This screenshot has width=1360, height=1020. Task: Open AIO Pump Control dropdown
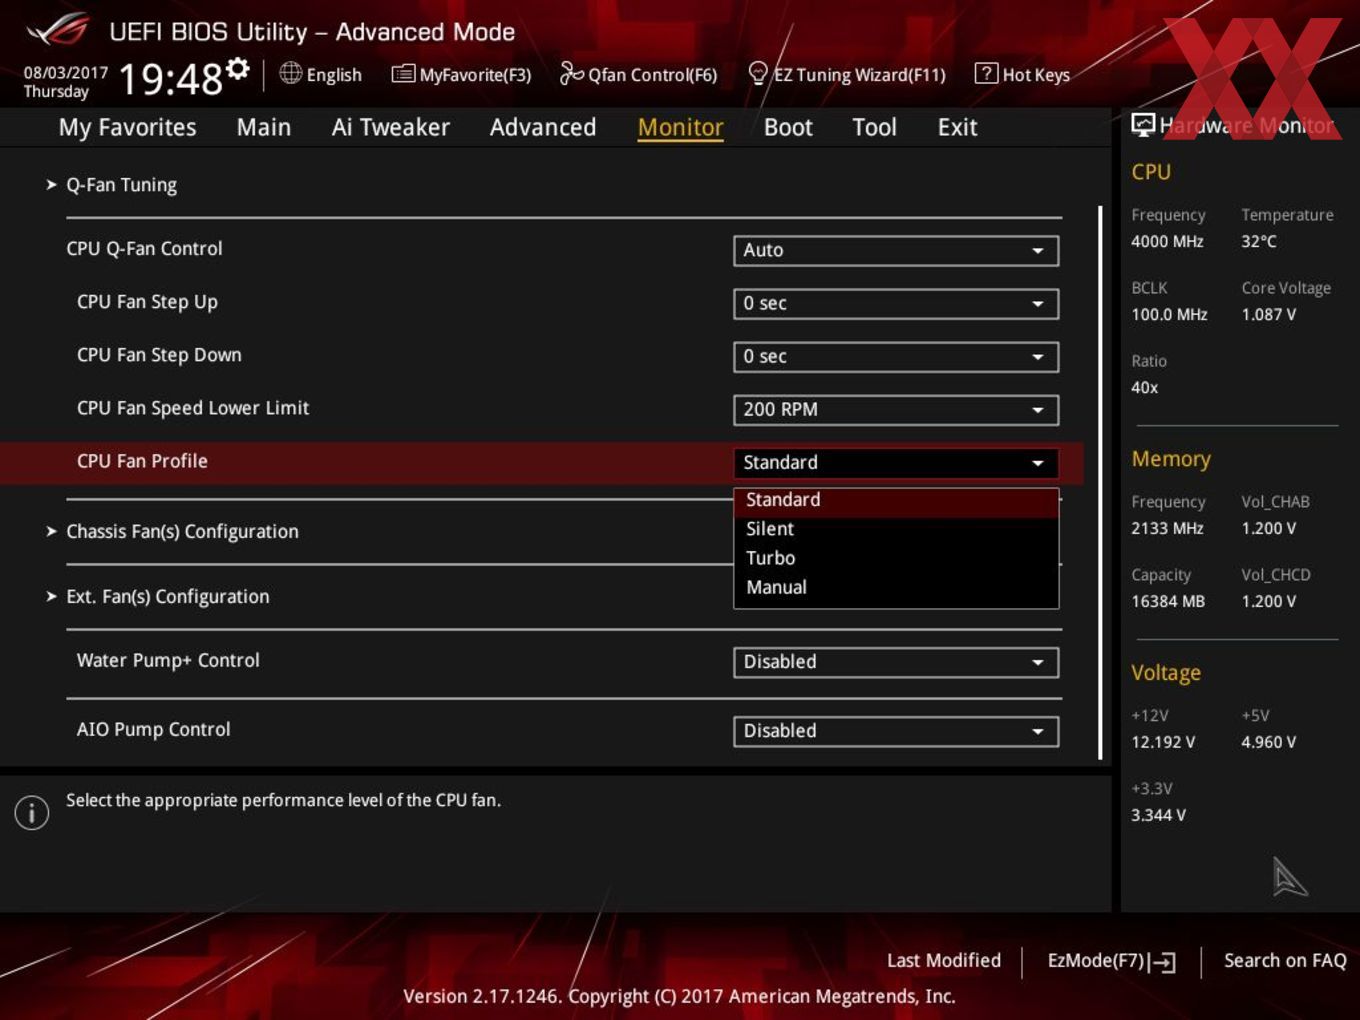(895, 731)
